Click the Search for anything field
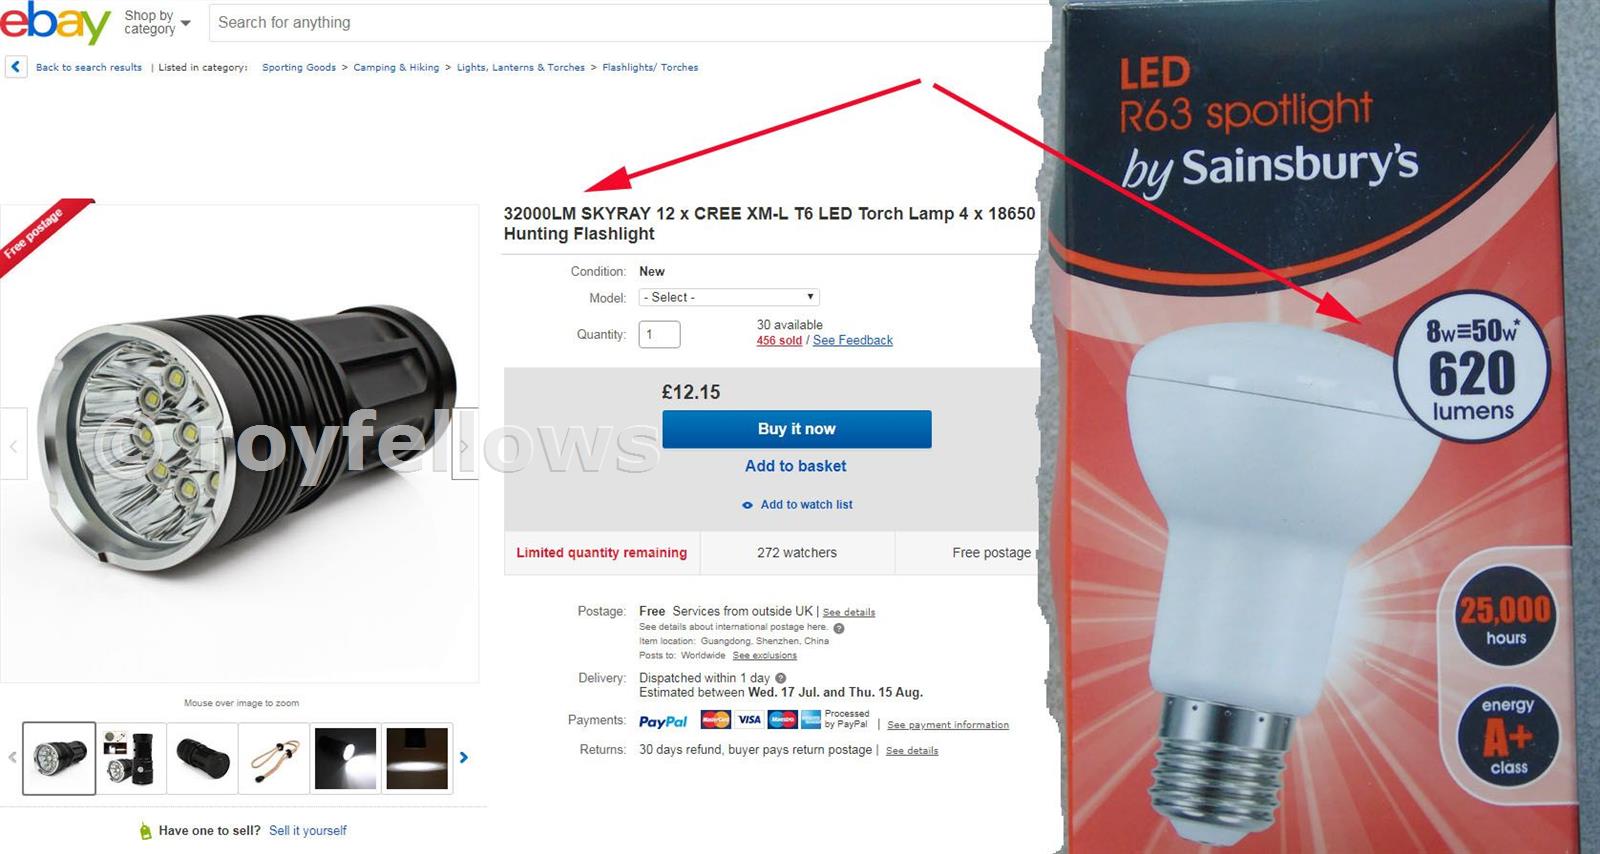Screen dimensions: 1600x854 (x=630, y=22)
